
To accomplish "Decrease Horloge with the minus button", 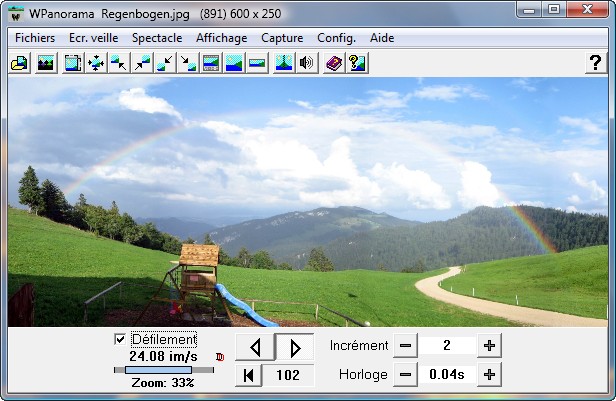I will coord(405,375).
